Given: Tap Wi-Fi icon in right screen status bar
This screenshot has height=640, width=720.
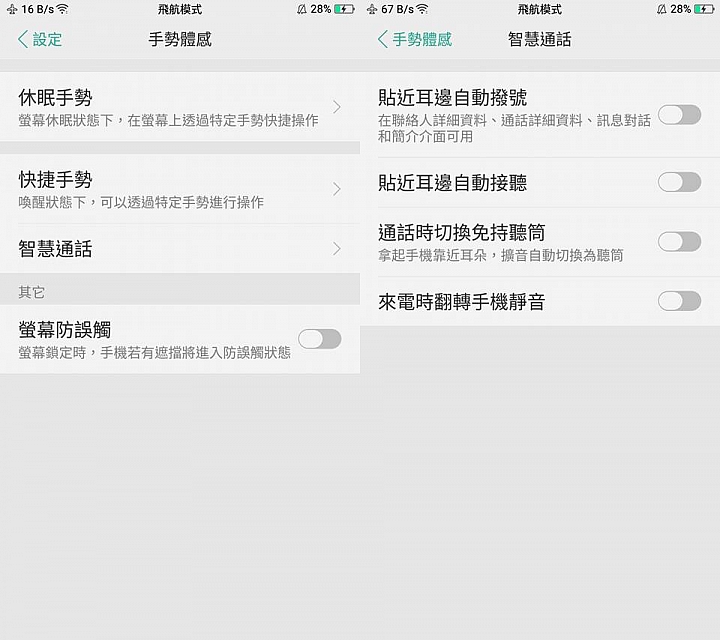Looking at the screenshot, I should pyautogui.click(x=422, y=9).
